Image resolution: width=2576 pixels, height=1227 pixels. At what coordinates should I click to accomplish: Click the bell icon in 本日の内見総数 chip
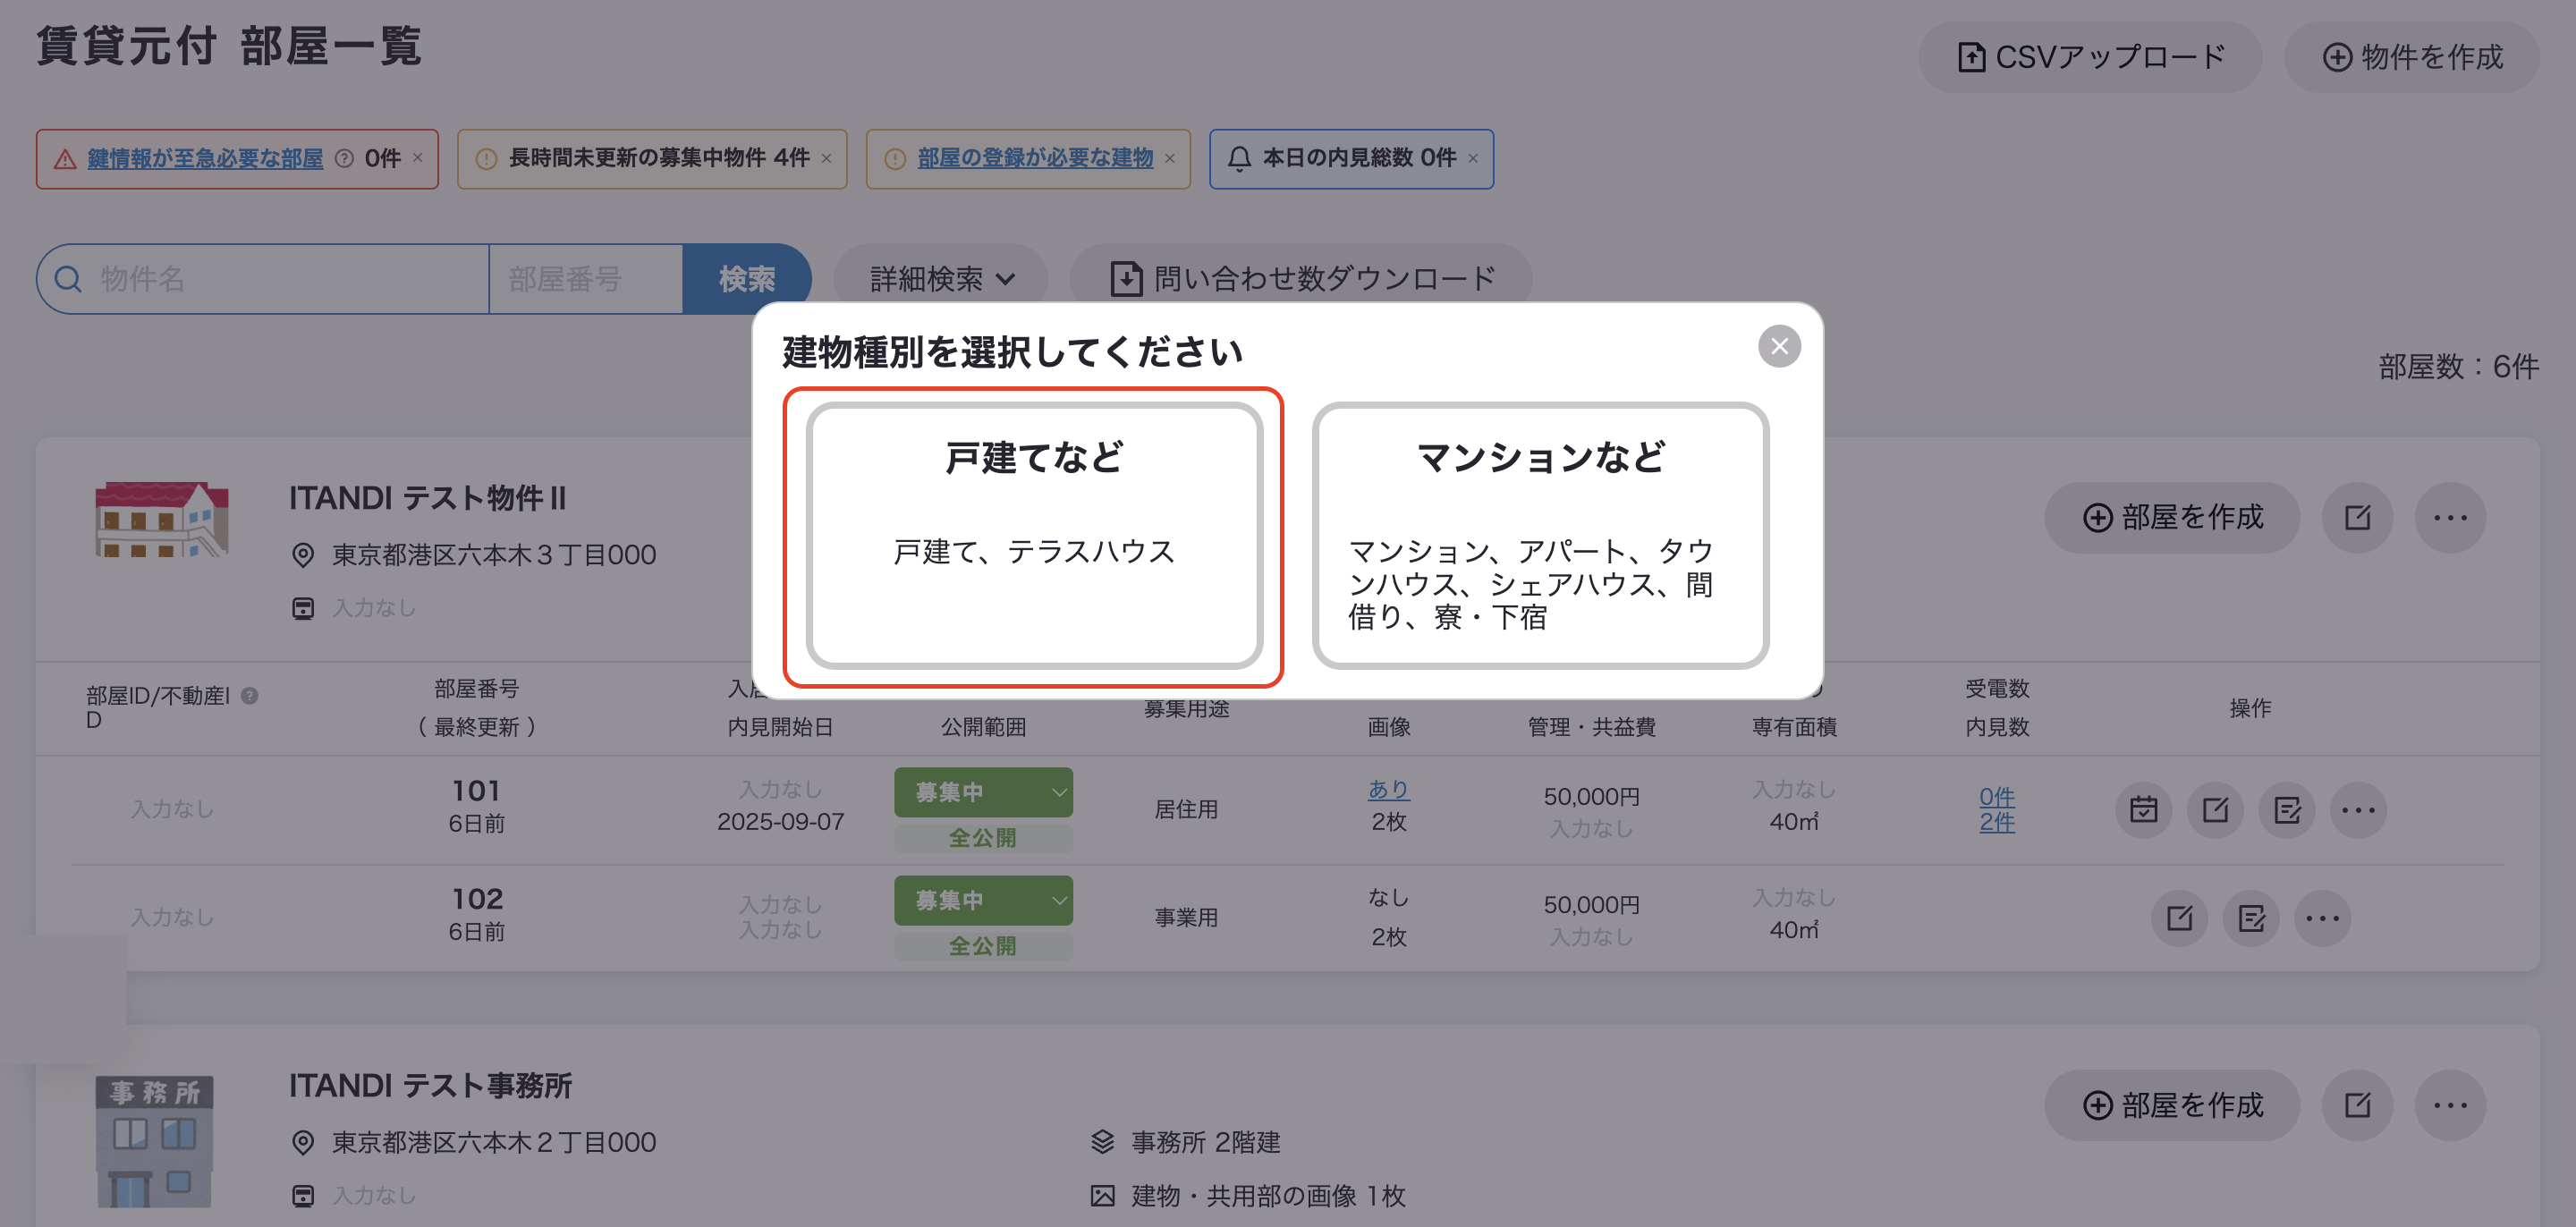click(x=1239, y=158)
